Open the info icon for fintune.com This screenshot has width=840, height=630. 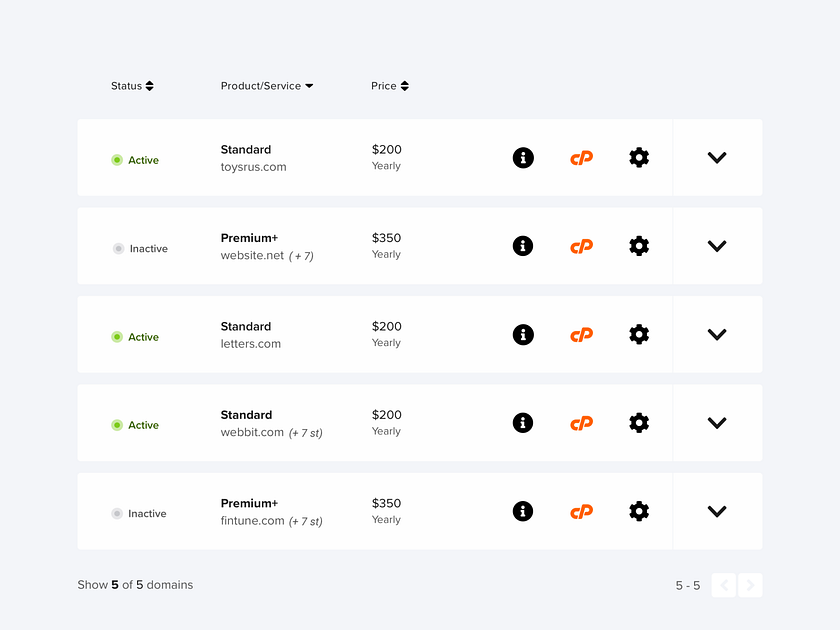(x=523, y=511)
